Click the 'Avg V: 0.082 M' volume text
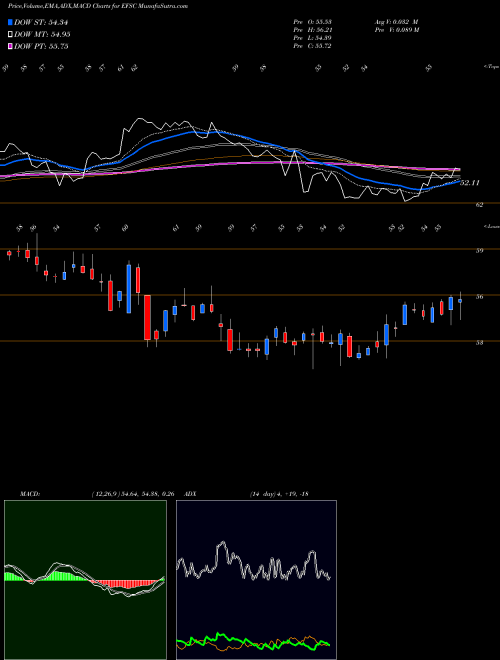500x660 pixels. pos(396,22)
